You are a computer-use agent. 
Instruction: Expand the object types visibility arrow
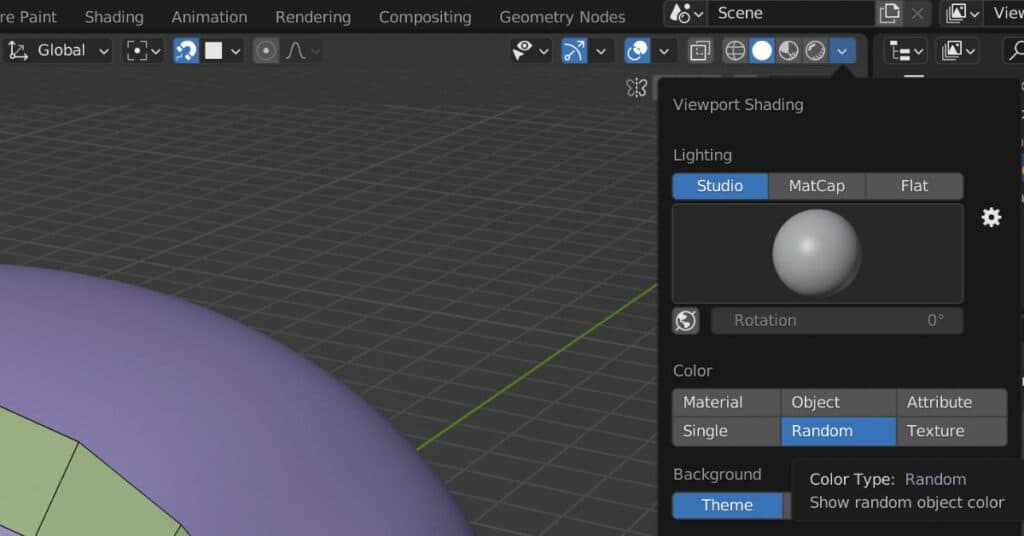(543, 51)
